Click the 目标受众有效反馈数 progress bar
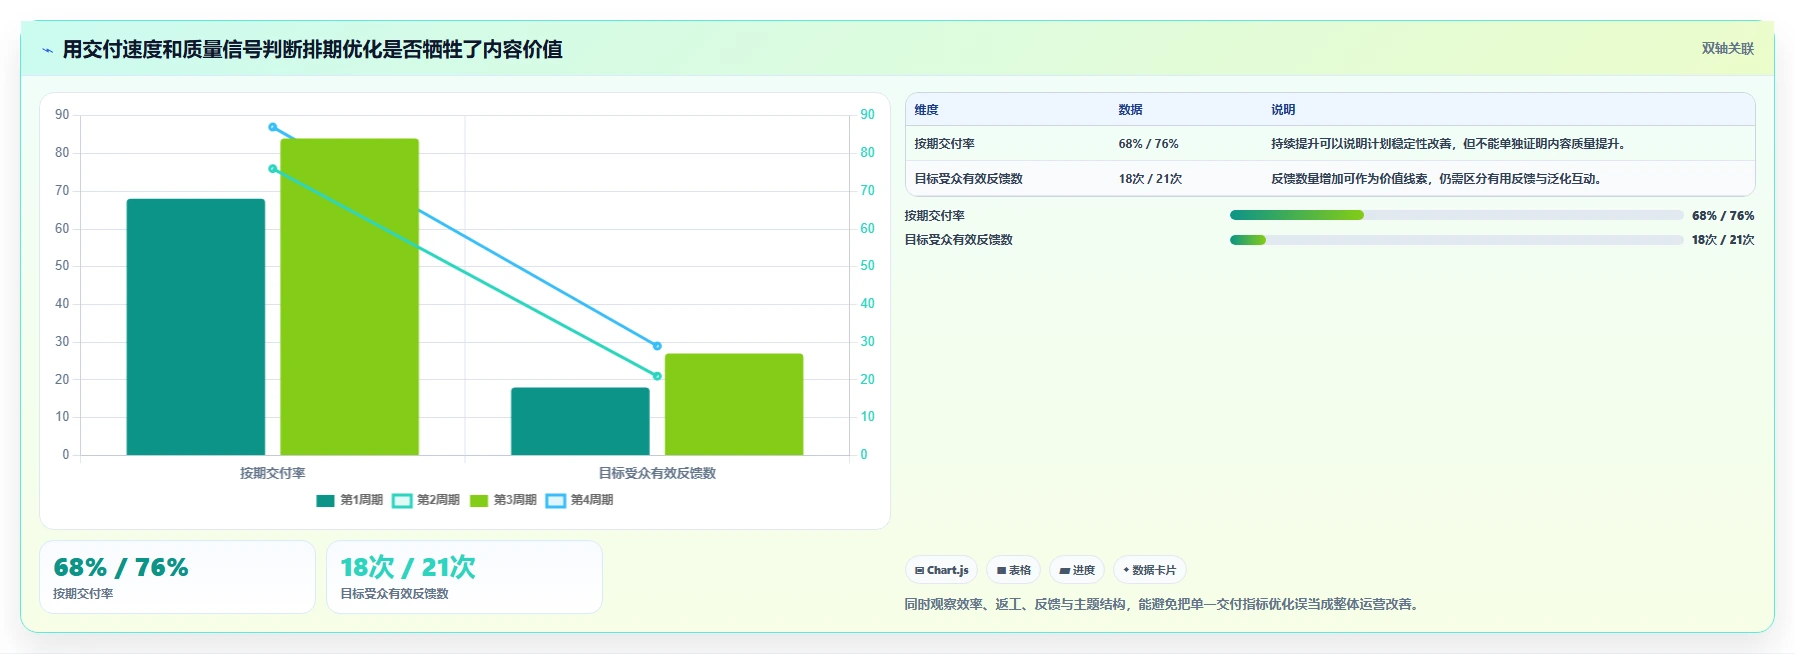Viewport: 1795px width, 654px height. [1456, 240]
